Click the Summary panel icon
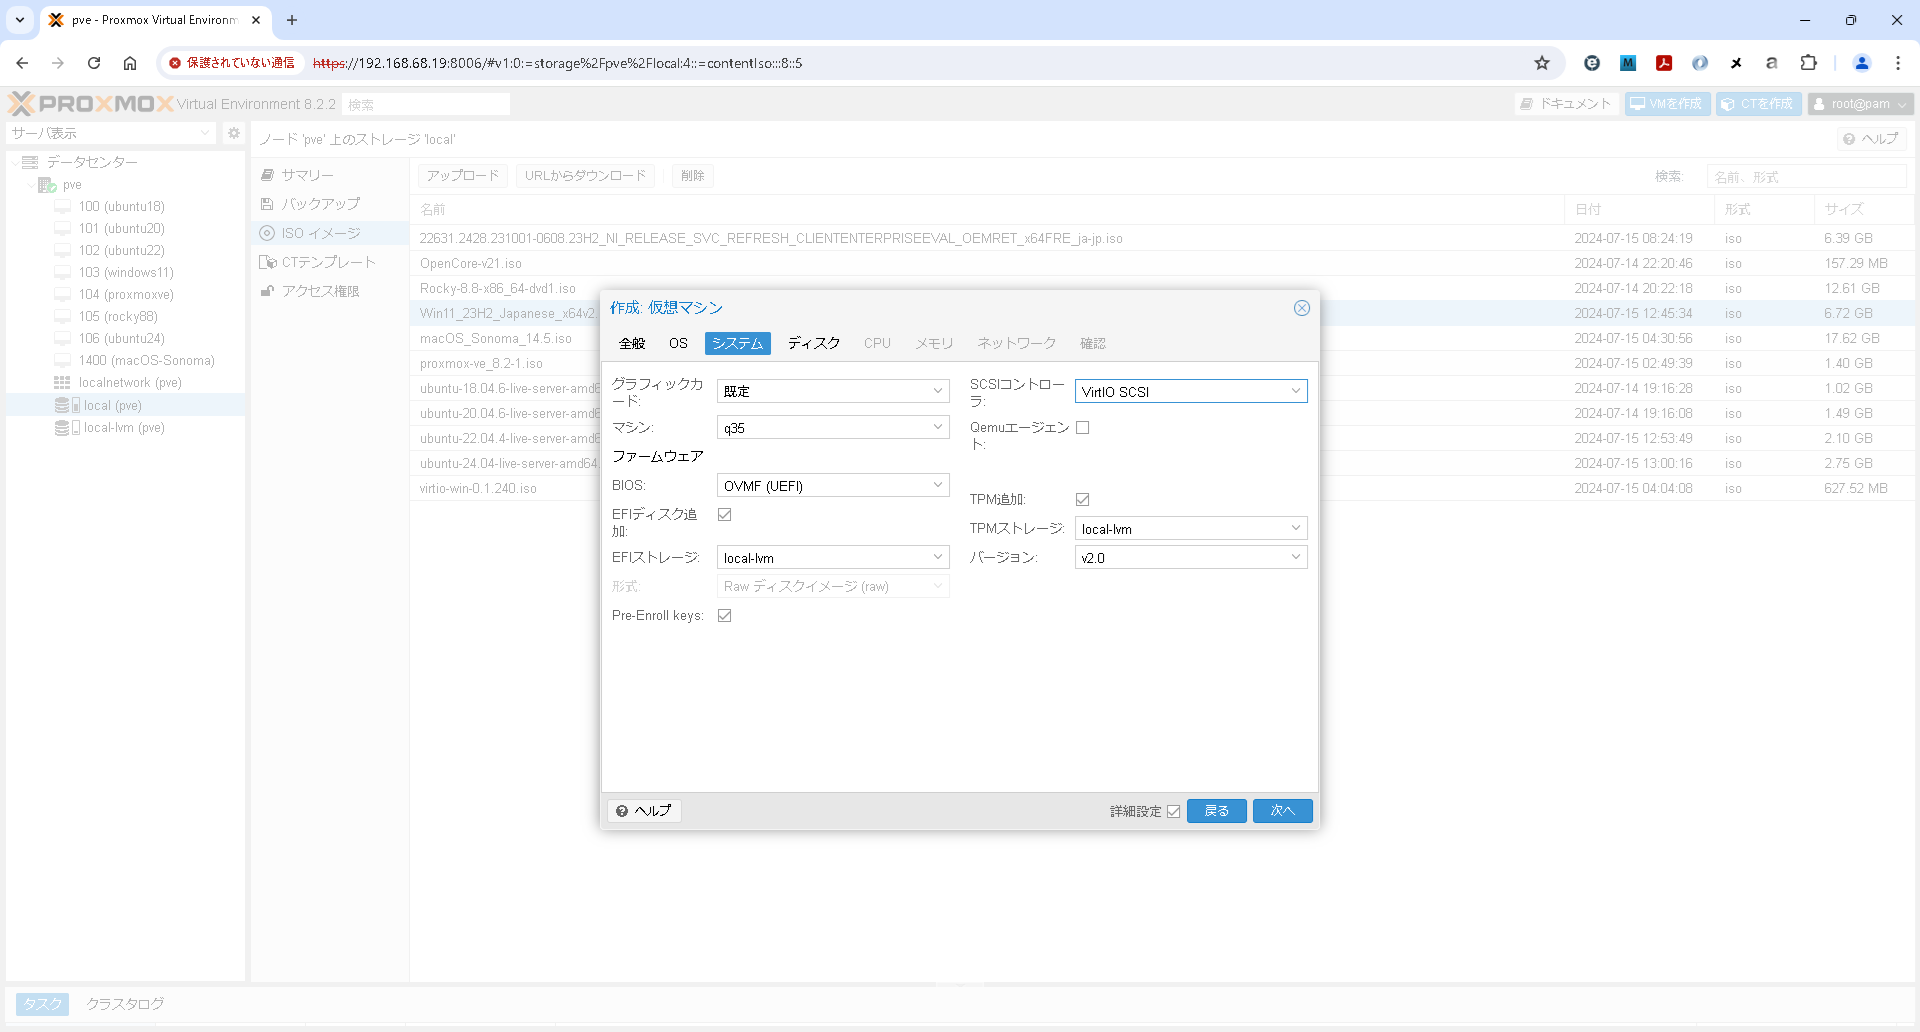The height and width of the screenshot is (1032, 1920). 267,175
